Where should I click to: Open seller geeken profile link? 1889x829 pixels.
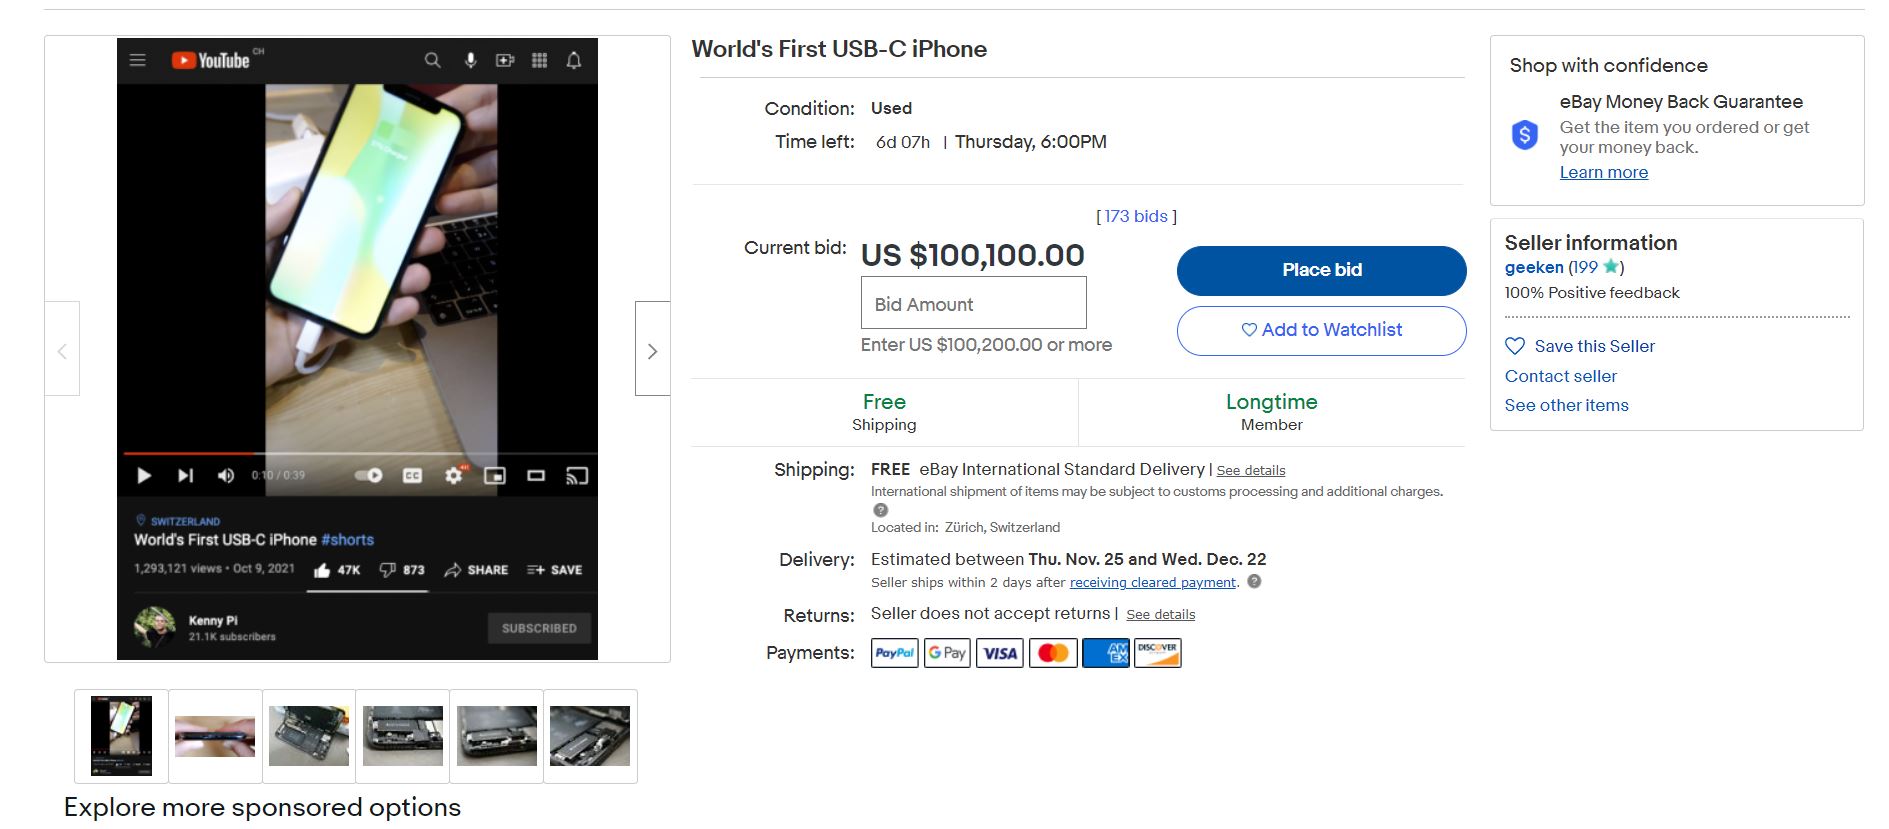pos(1534,267)
